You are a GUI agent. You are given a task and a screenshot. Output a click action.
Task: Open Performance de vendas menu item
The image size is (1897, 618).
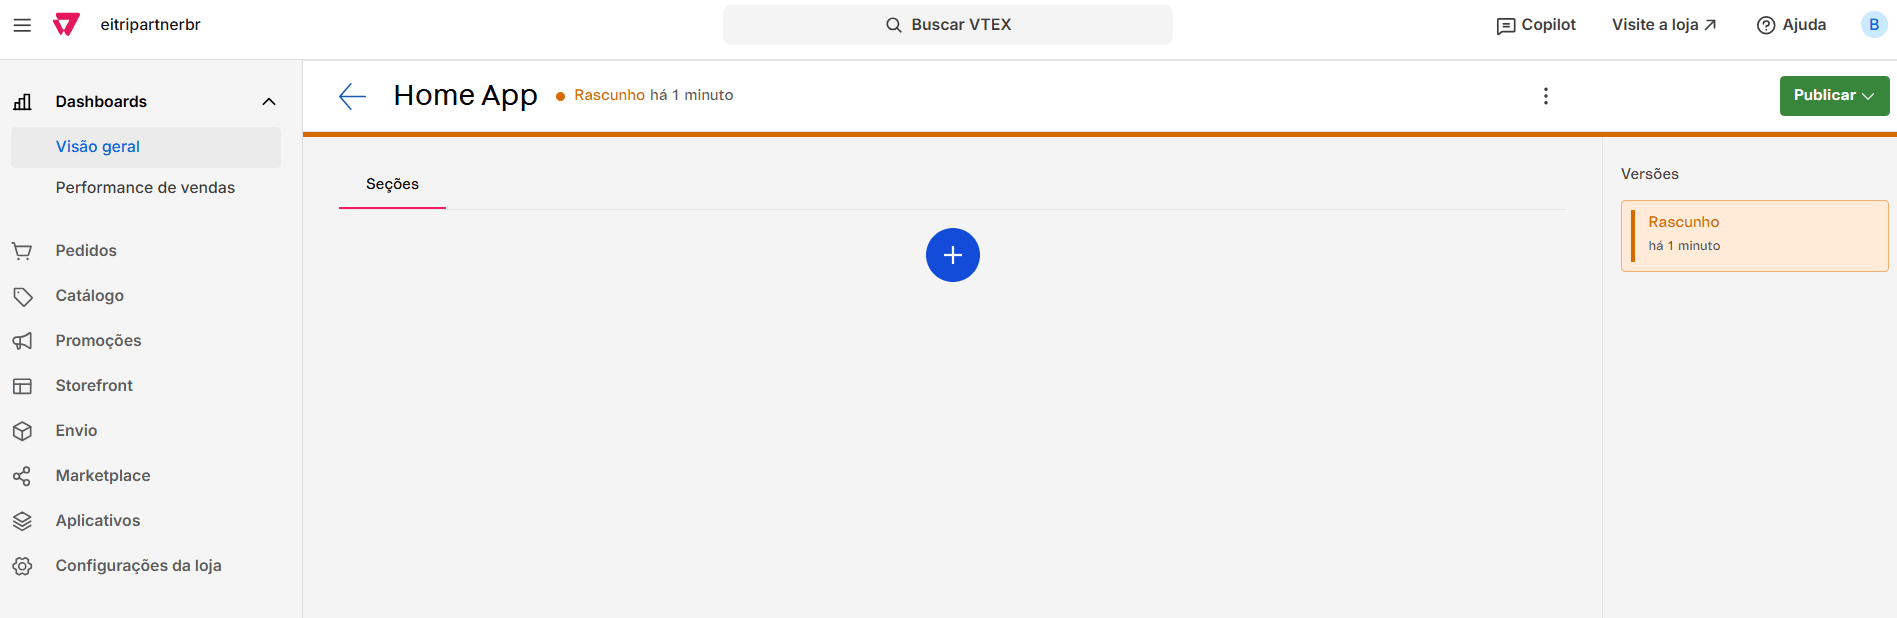[x=145, y=188]
